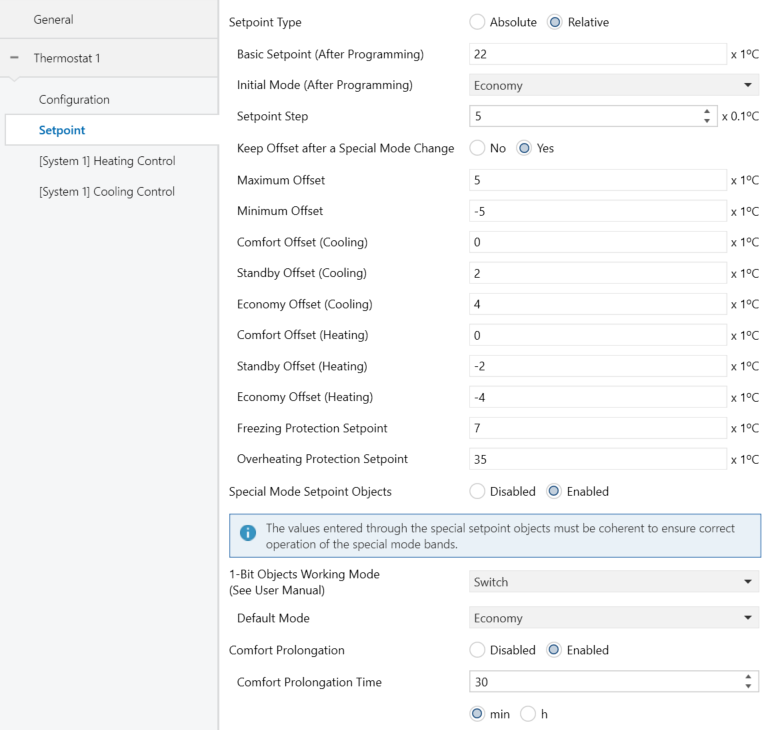Image resolution: width=775 pixels, height=730 pixels.
Task: Disable Comfort Prolongation
Action: 477,650
